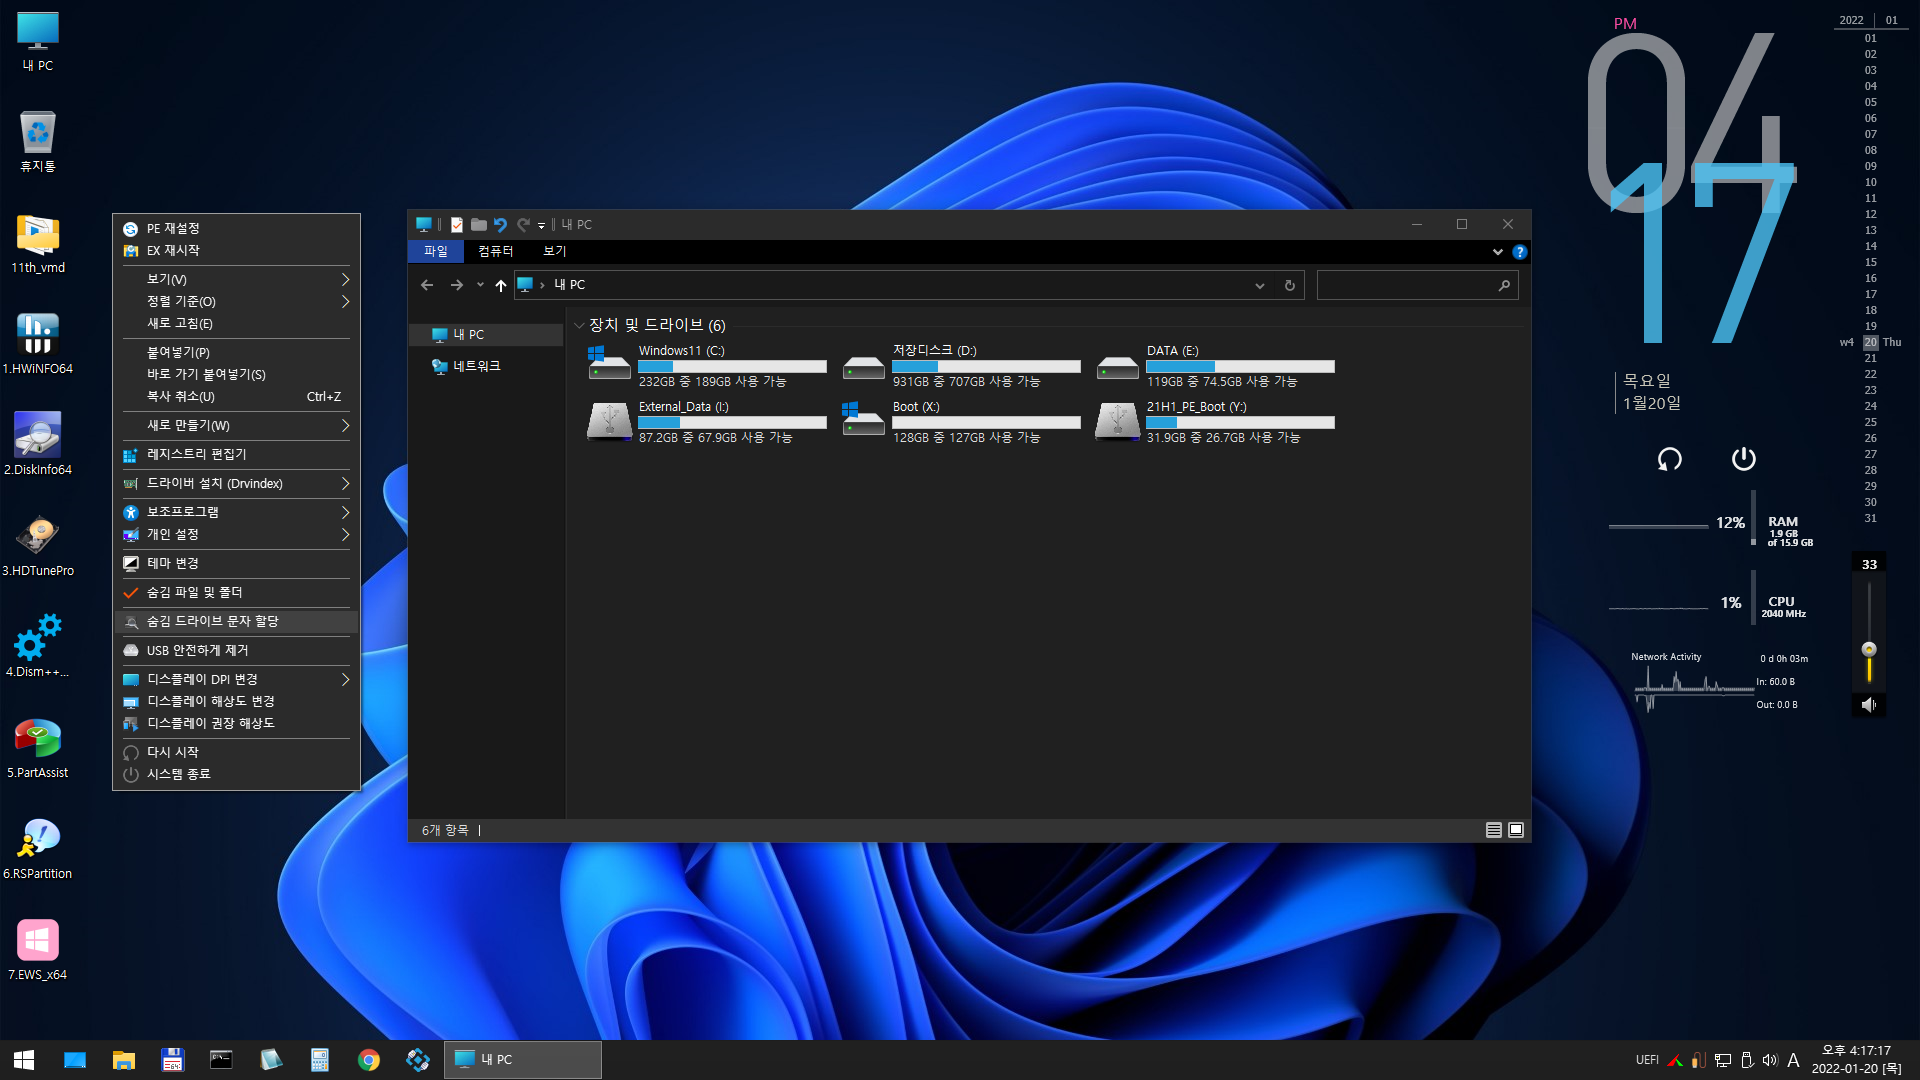Click the restart icon in desktop widget
The width and height of the screenshot is (1920, 1080).
1670,459
